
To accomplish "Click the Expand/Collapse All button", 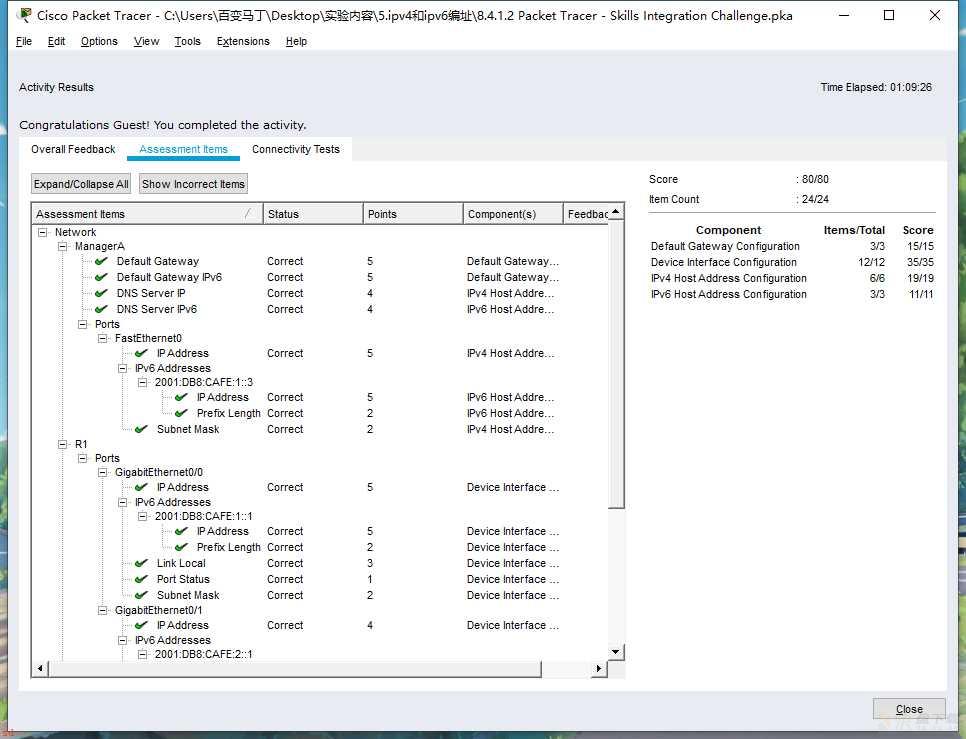I will 81,184.
